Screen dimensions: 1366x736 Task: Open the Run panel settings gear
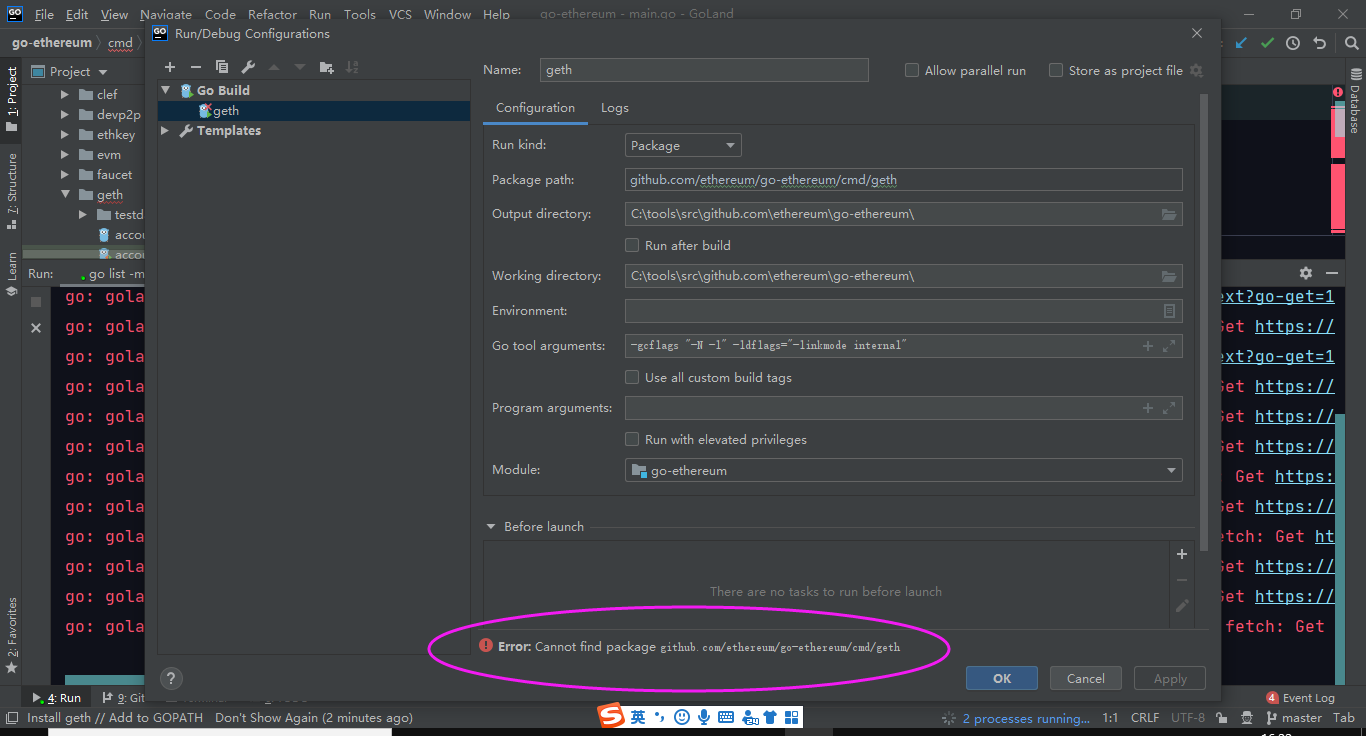(1305, 273)
